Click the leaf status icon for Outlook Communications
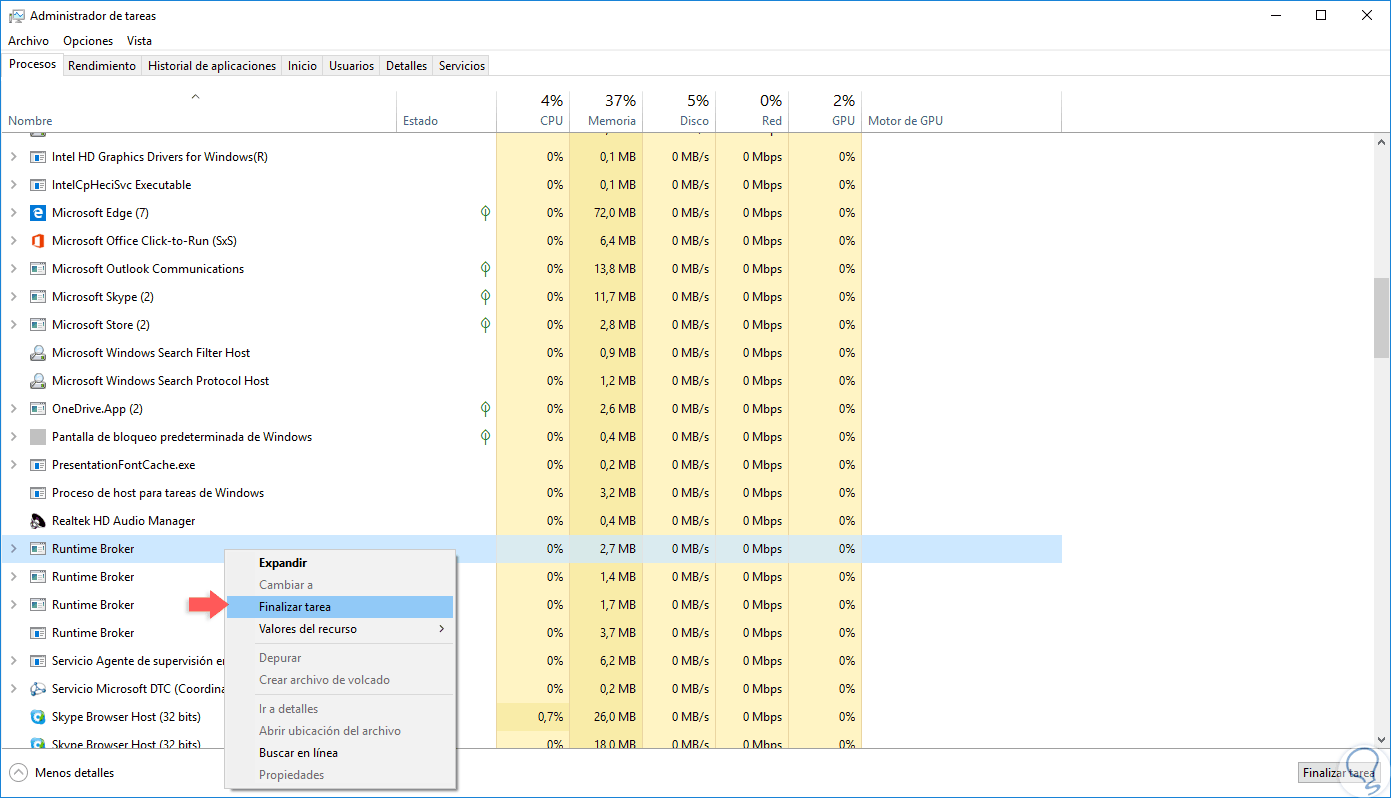The width and height of the screenshot is (1391, 798). (485, 269)
